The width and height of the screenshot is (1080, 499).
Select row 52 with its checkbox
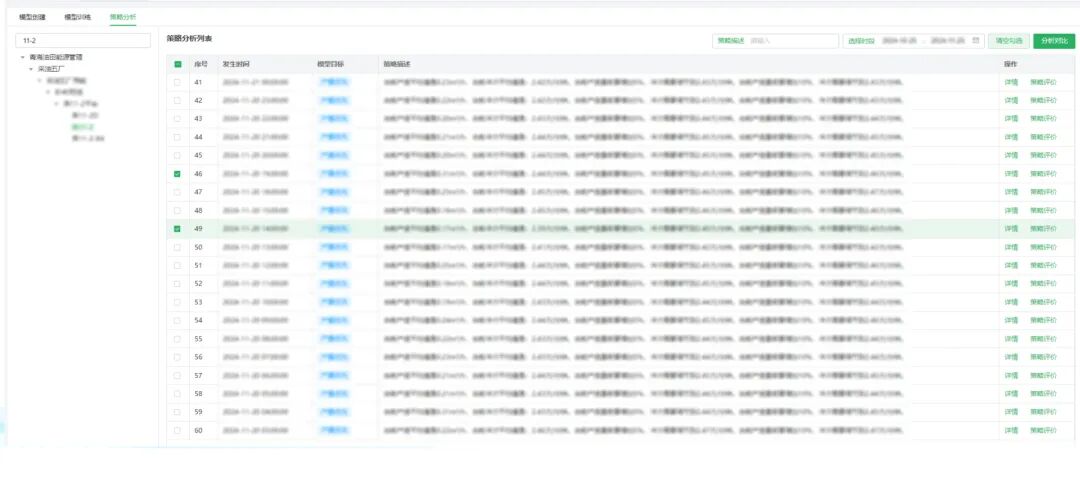point(178,284)
